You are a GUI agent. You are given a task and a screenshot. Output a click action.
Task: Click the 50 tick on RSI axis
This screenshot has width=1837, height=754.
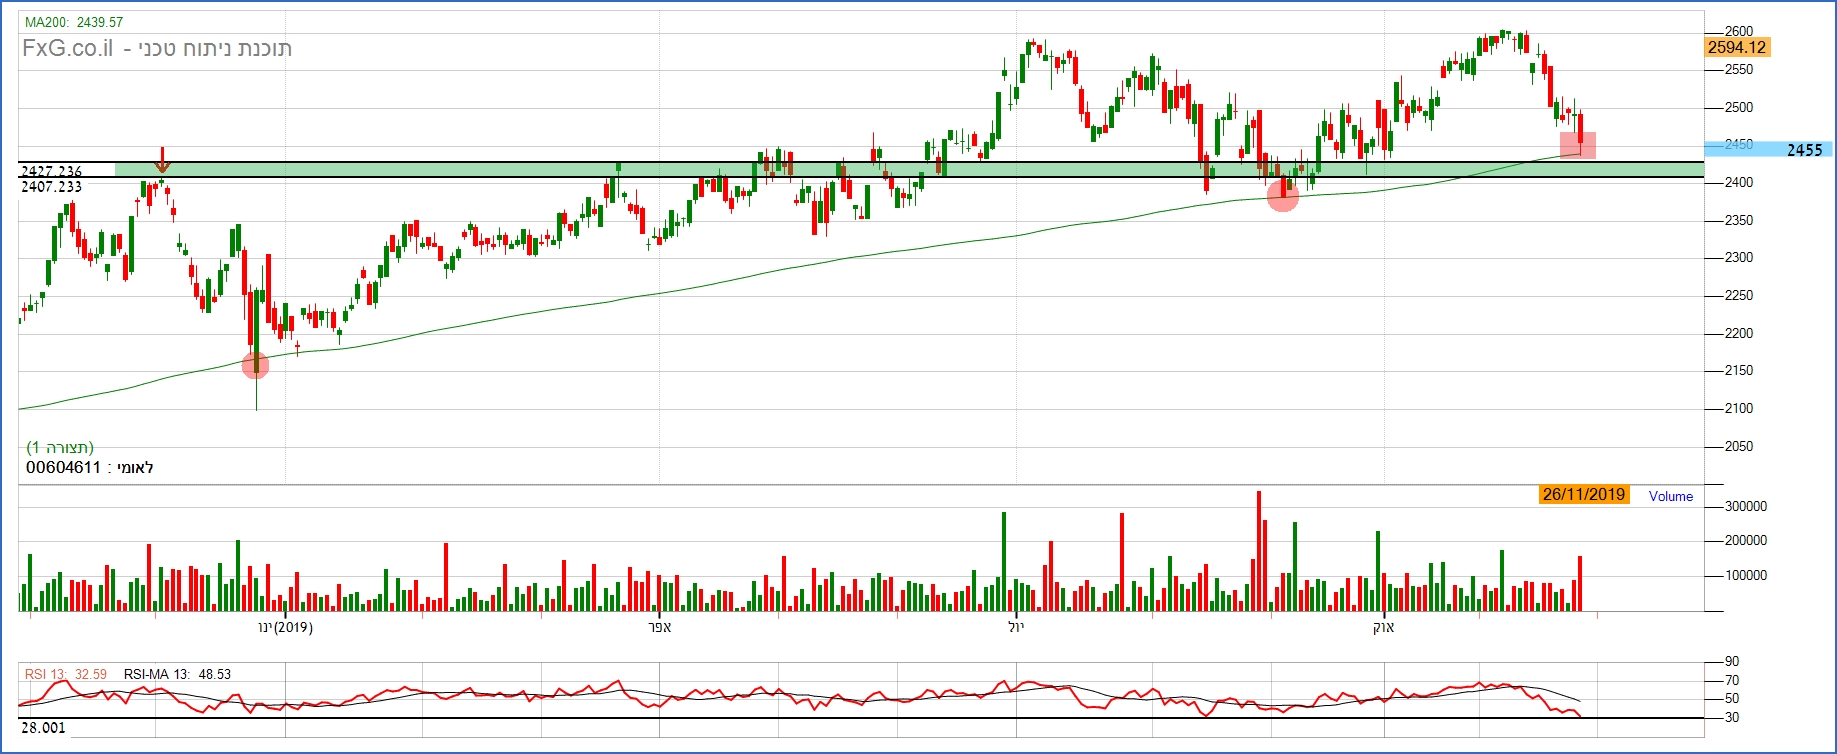click(x=1732, y=698)
